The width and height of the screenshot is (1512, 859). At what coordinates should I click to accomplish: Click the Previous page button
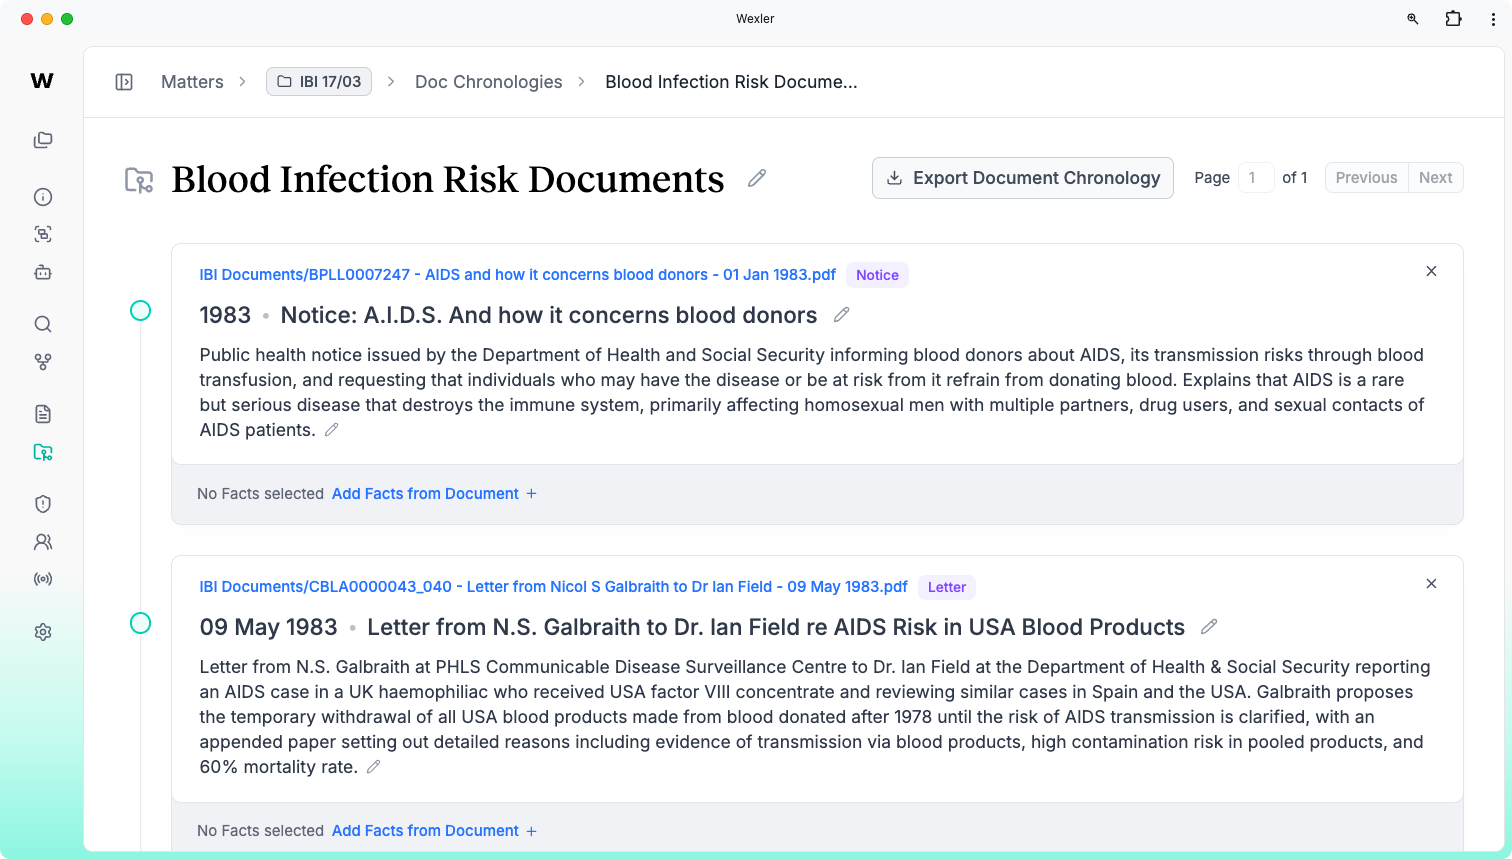(x=1366, y=178)
